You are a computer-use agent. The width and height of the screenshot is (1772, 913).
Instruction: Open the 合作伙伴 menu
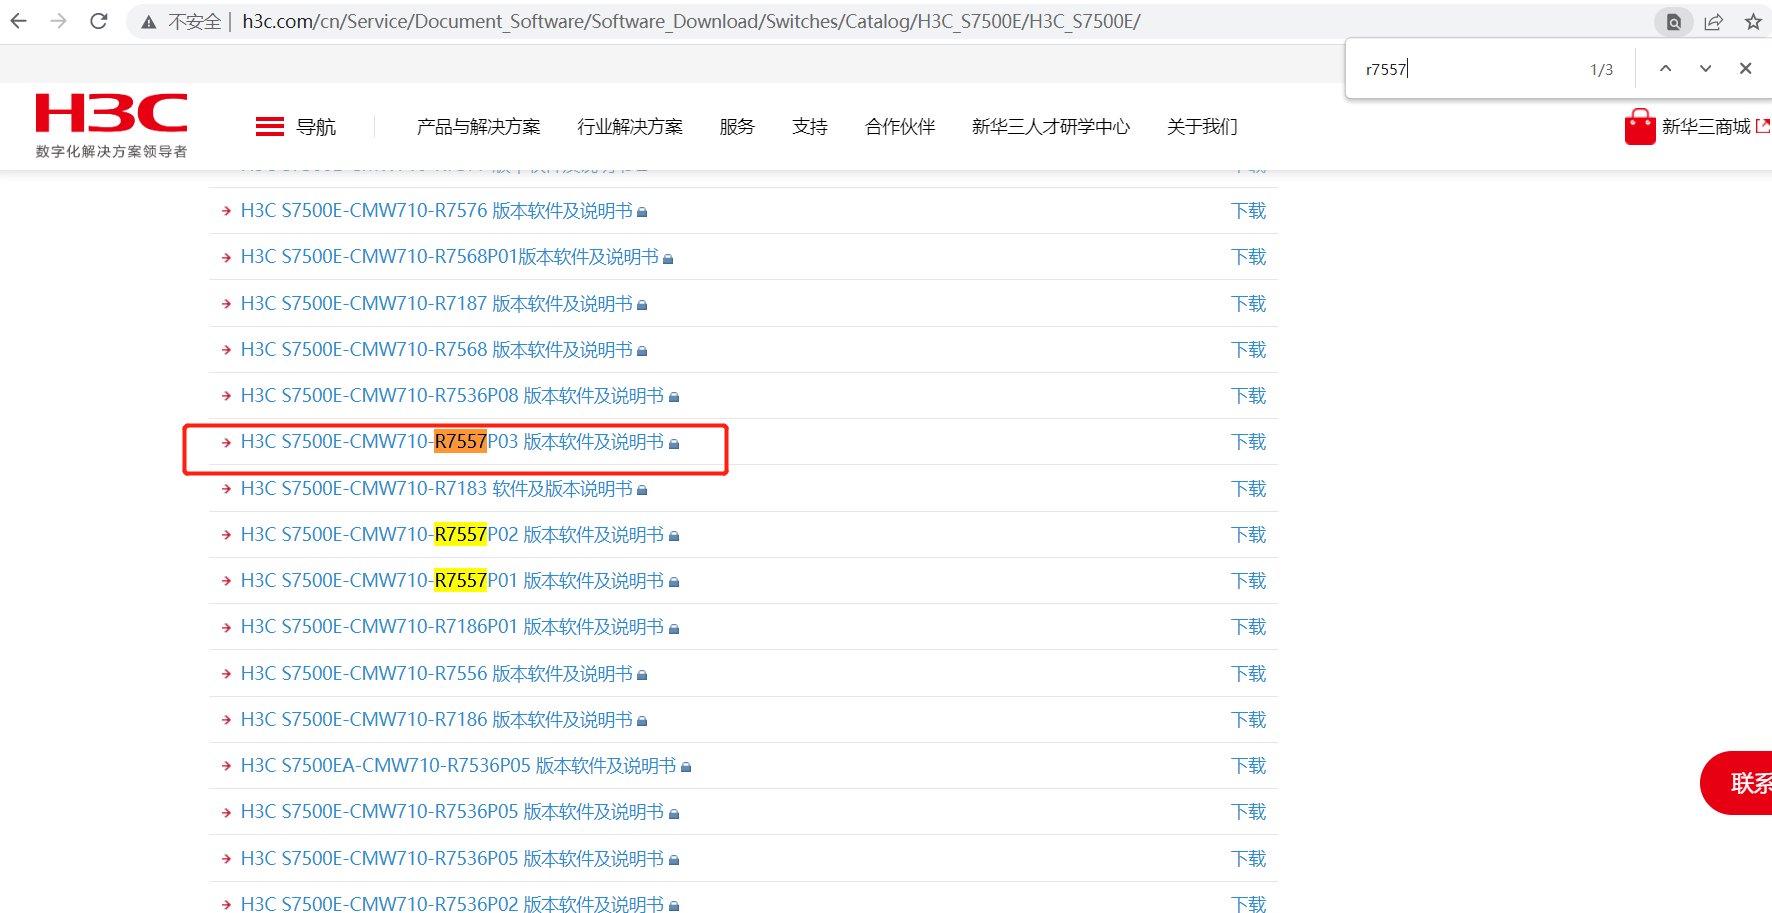click(900, 127)
